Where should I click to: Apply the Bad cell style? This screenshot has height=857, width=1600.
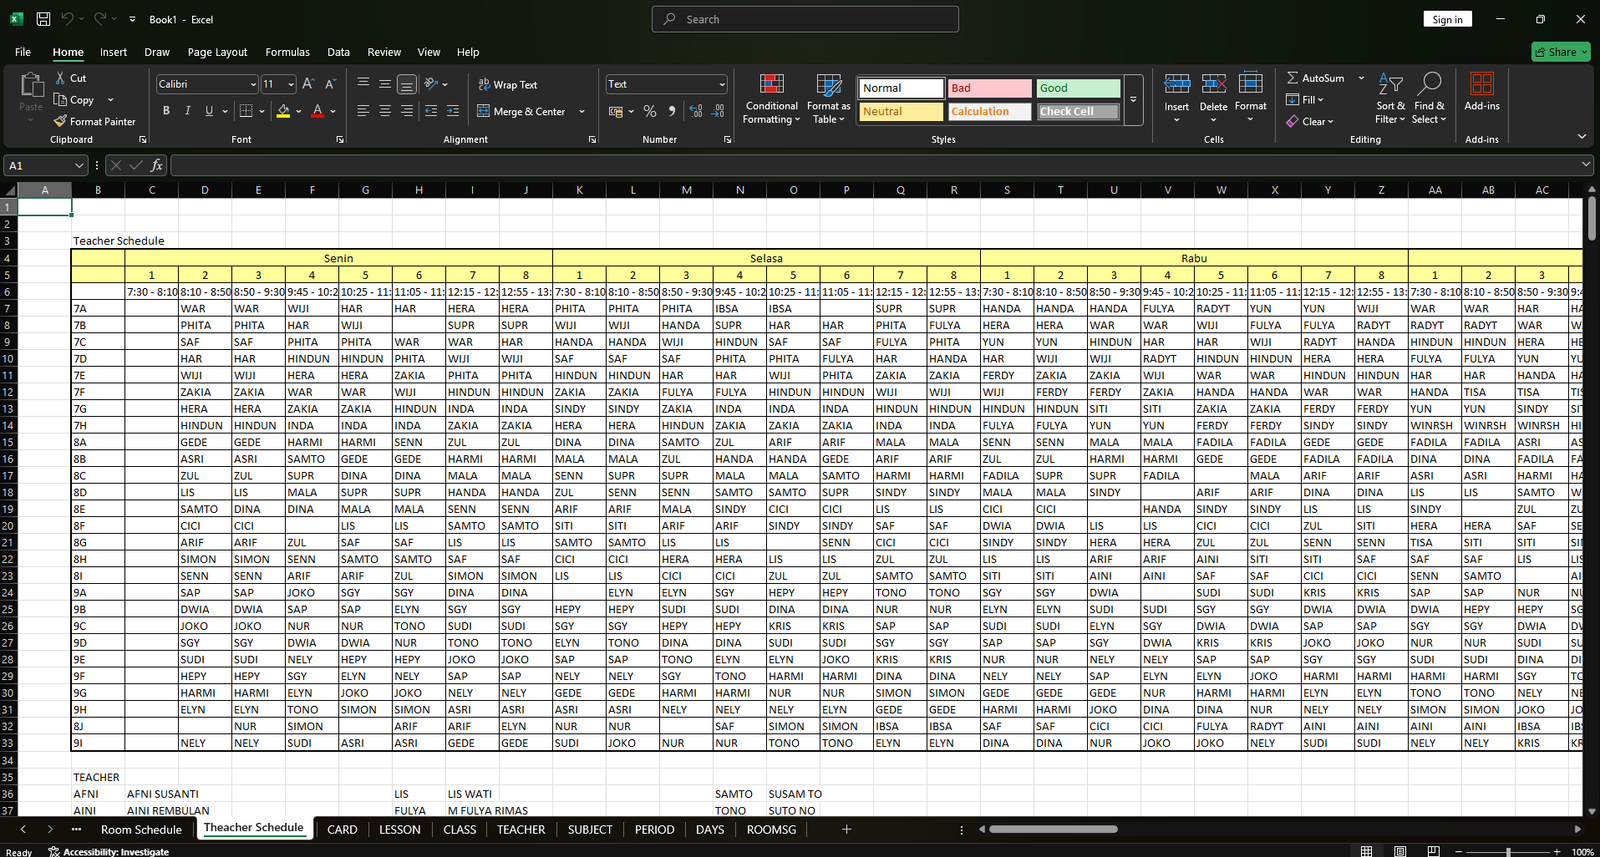[989, 88]
